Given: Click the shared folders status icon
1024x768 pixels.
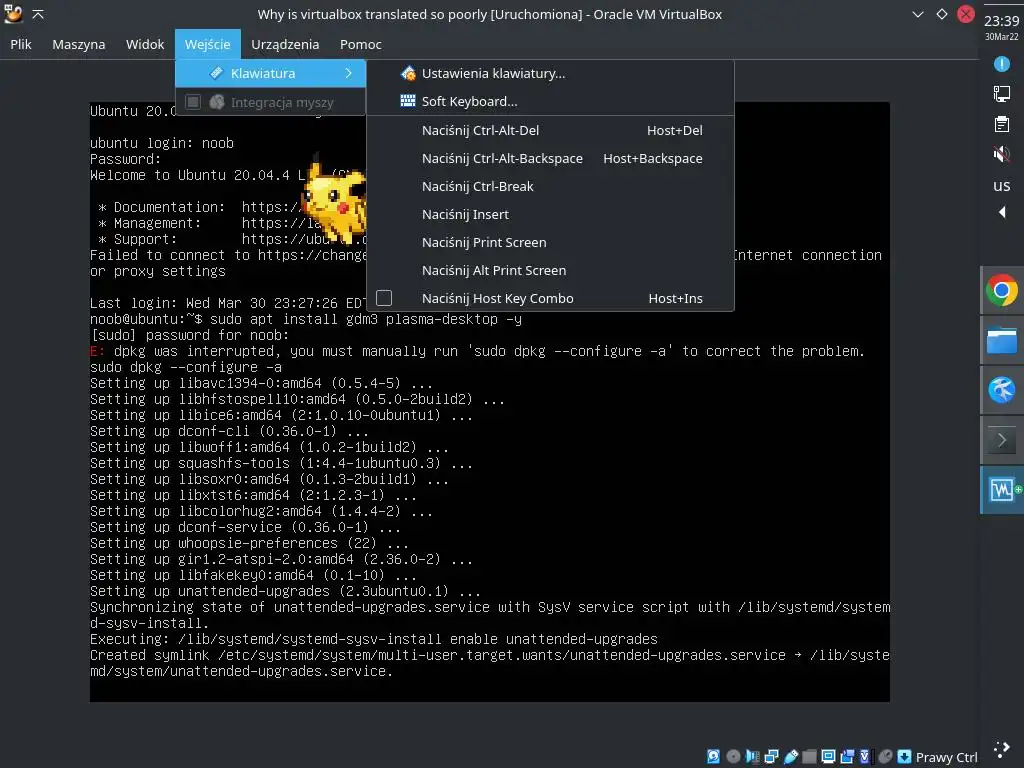Looking at the screenshot, I should (810, 756).
